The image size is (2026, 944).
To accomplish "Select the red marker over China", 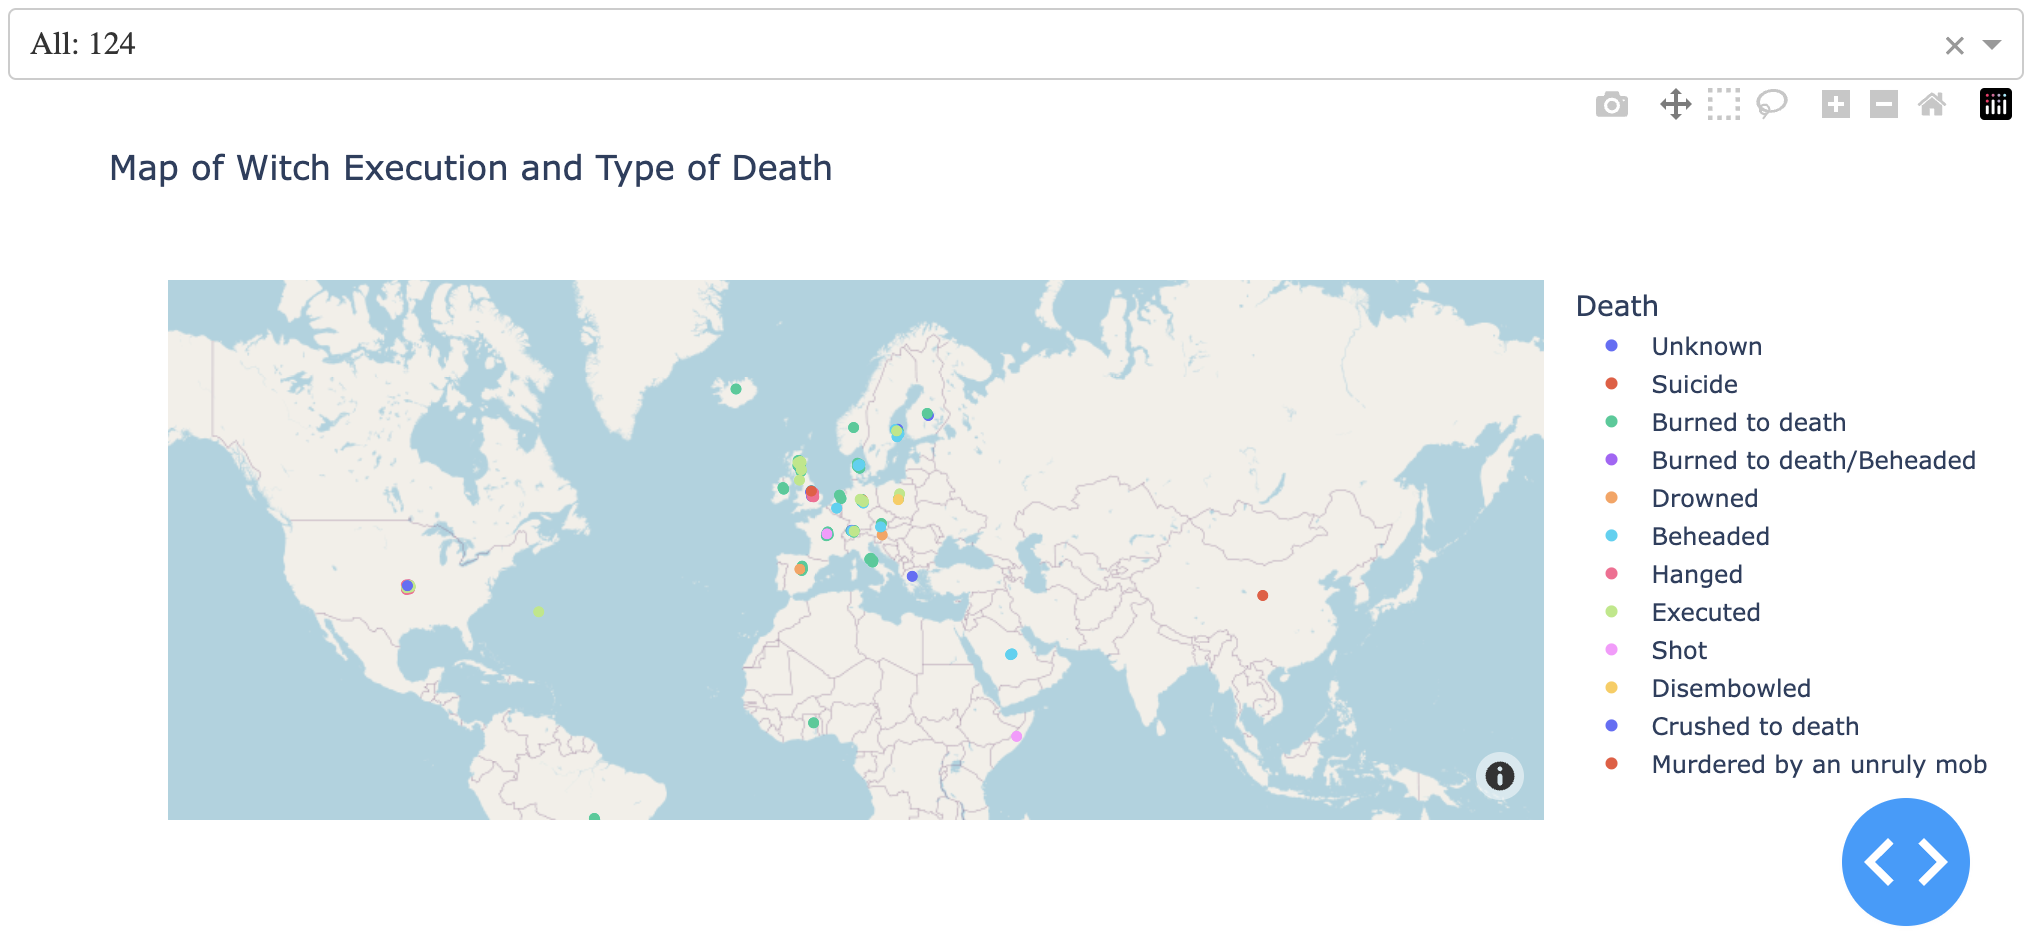I will click(1261, 595).
